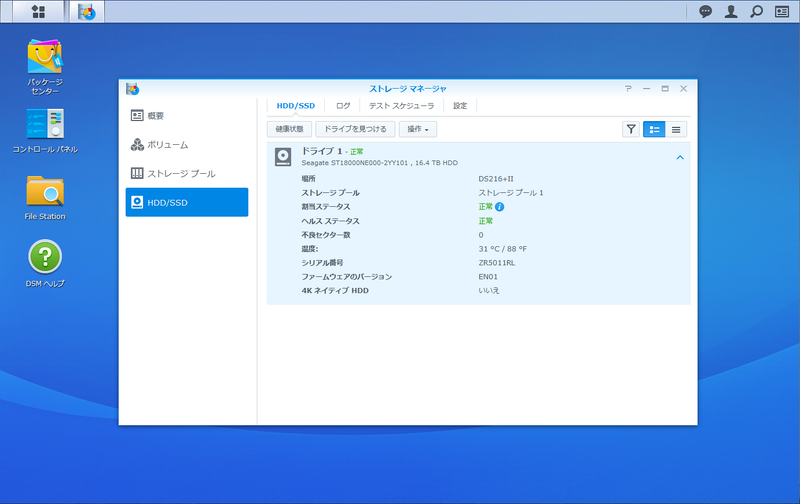Select Storage Manager icon in the taskbar
This screenshot has height=504, width=800.
click(87, 12)
